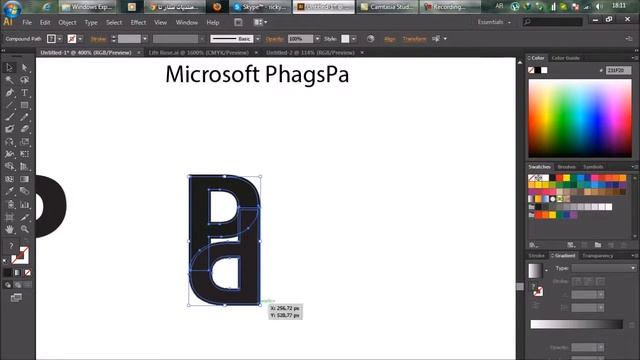The width and height of the screenshot is (640, 360).
Task: Enable Draw Behind mode in toolbox
Action: coord(18,285)
